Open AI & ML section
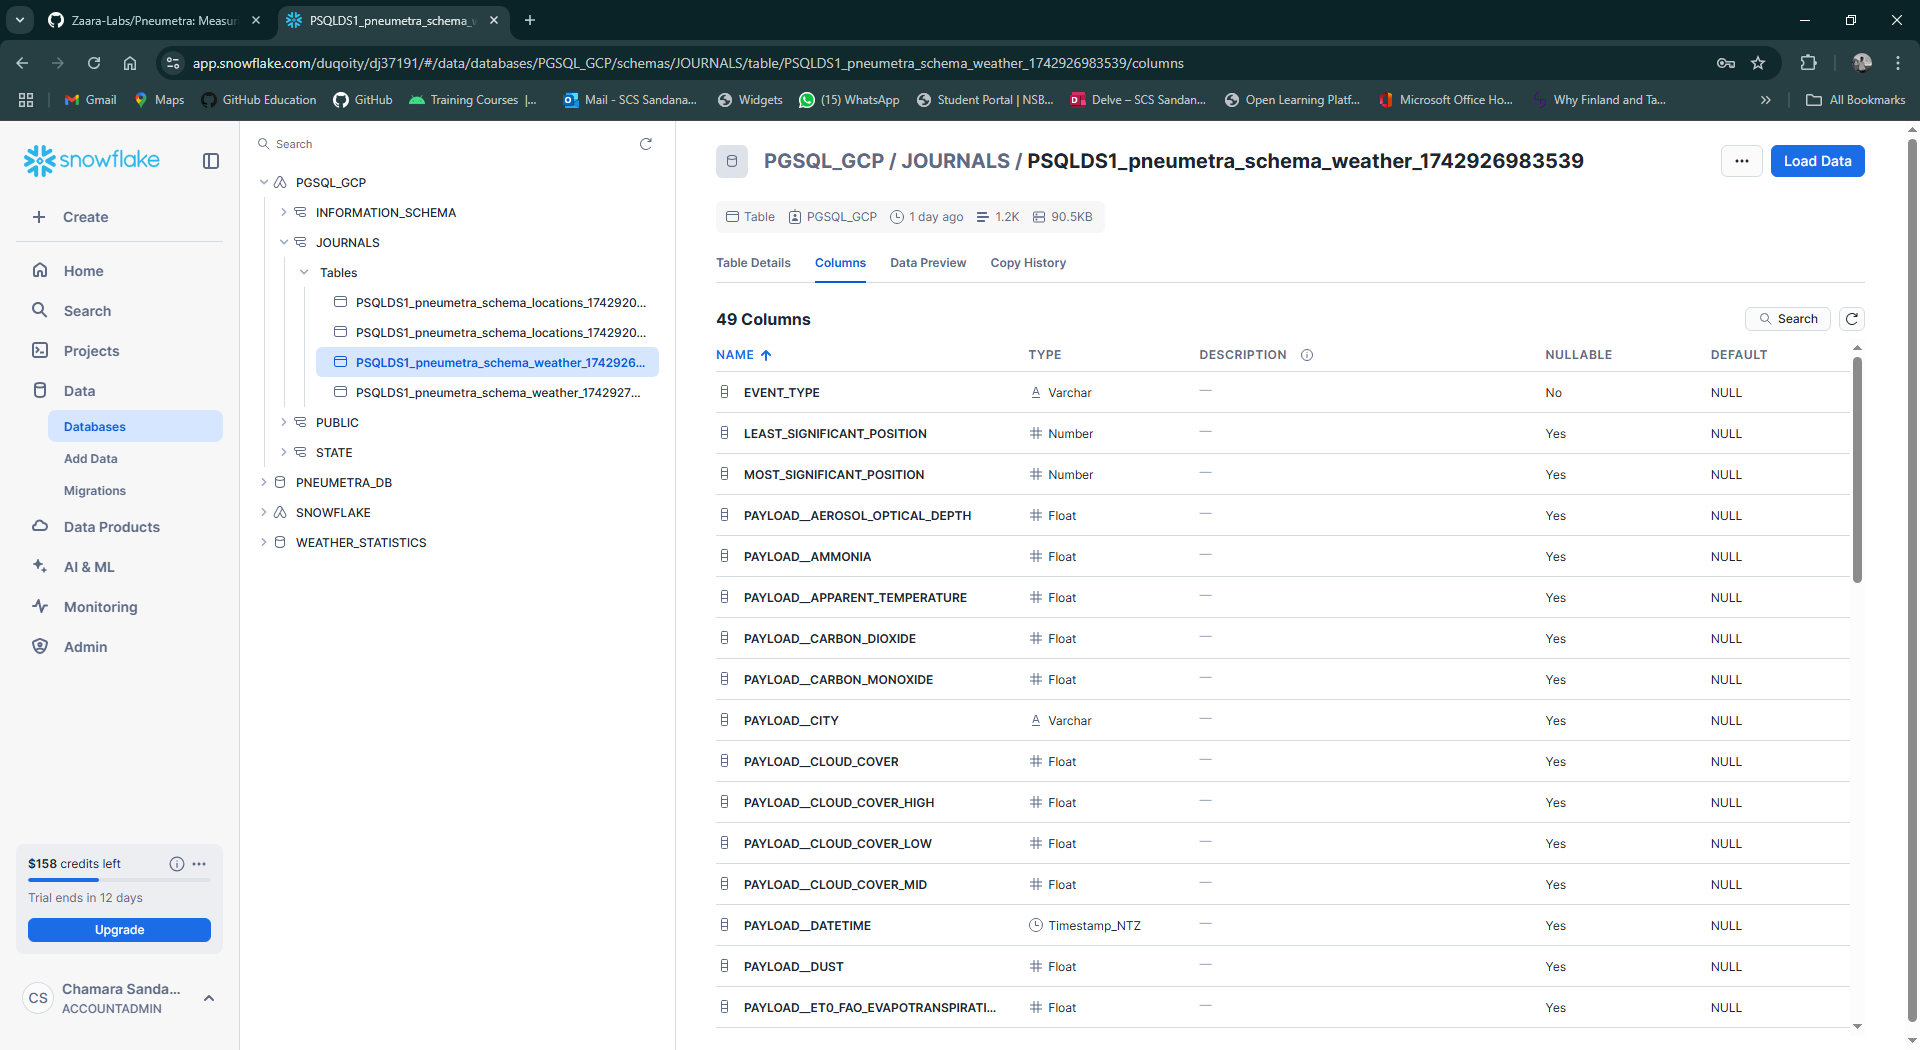The height and width of the screenshot is (1050, 1920). (89, 567)
